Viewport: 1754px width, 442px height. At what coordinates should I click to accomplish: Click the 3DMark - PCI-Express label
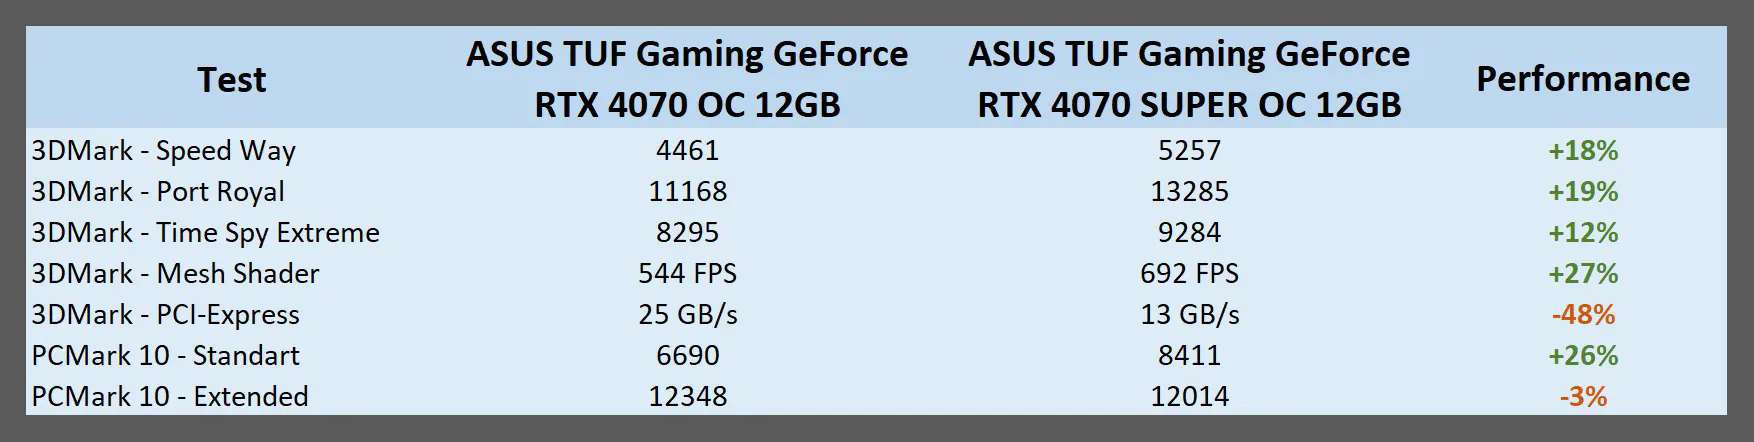tap(166, 315)
